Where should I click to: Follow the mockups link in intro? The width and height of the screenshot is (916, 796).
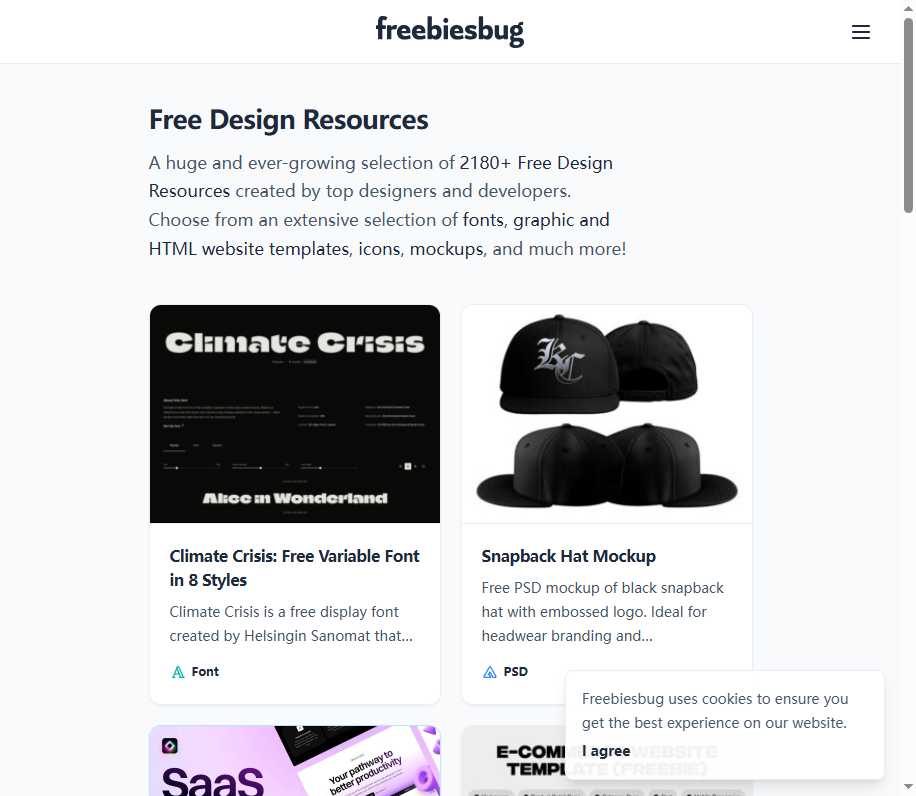pos(447,249)
